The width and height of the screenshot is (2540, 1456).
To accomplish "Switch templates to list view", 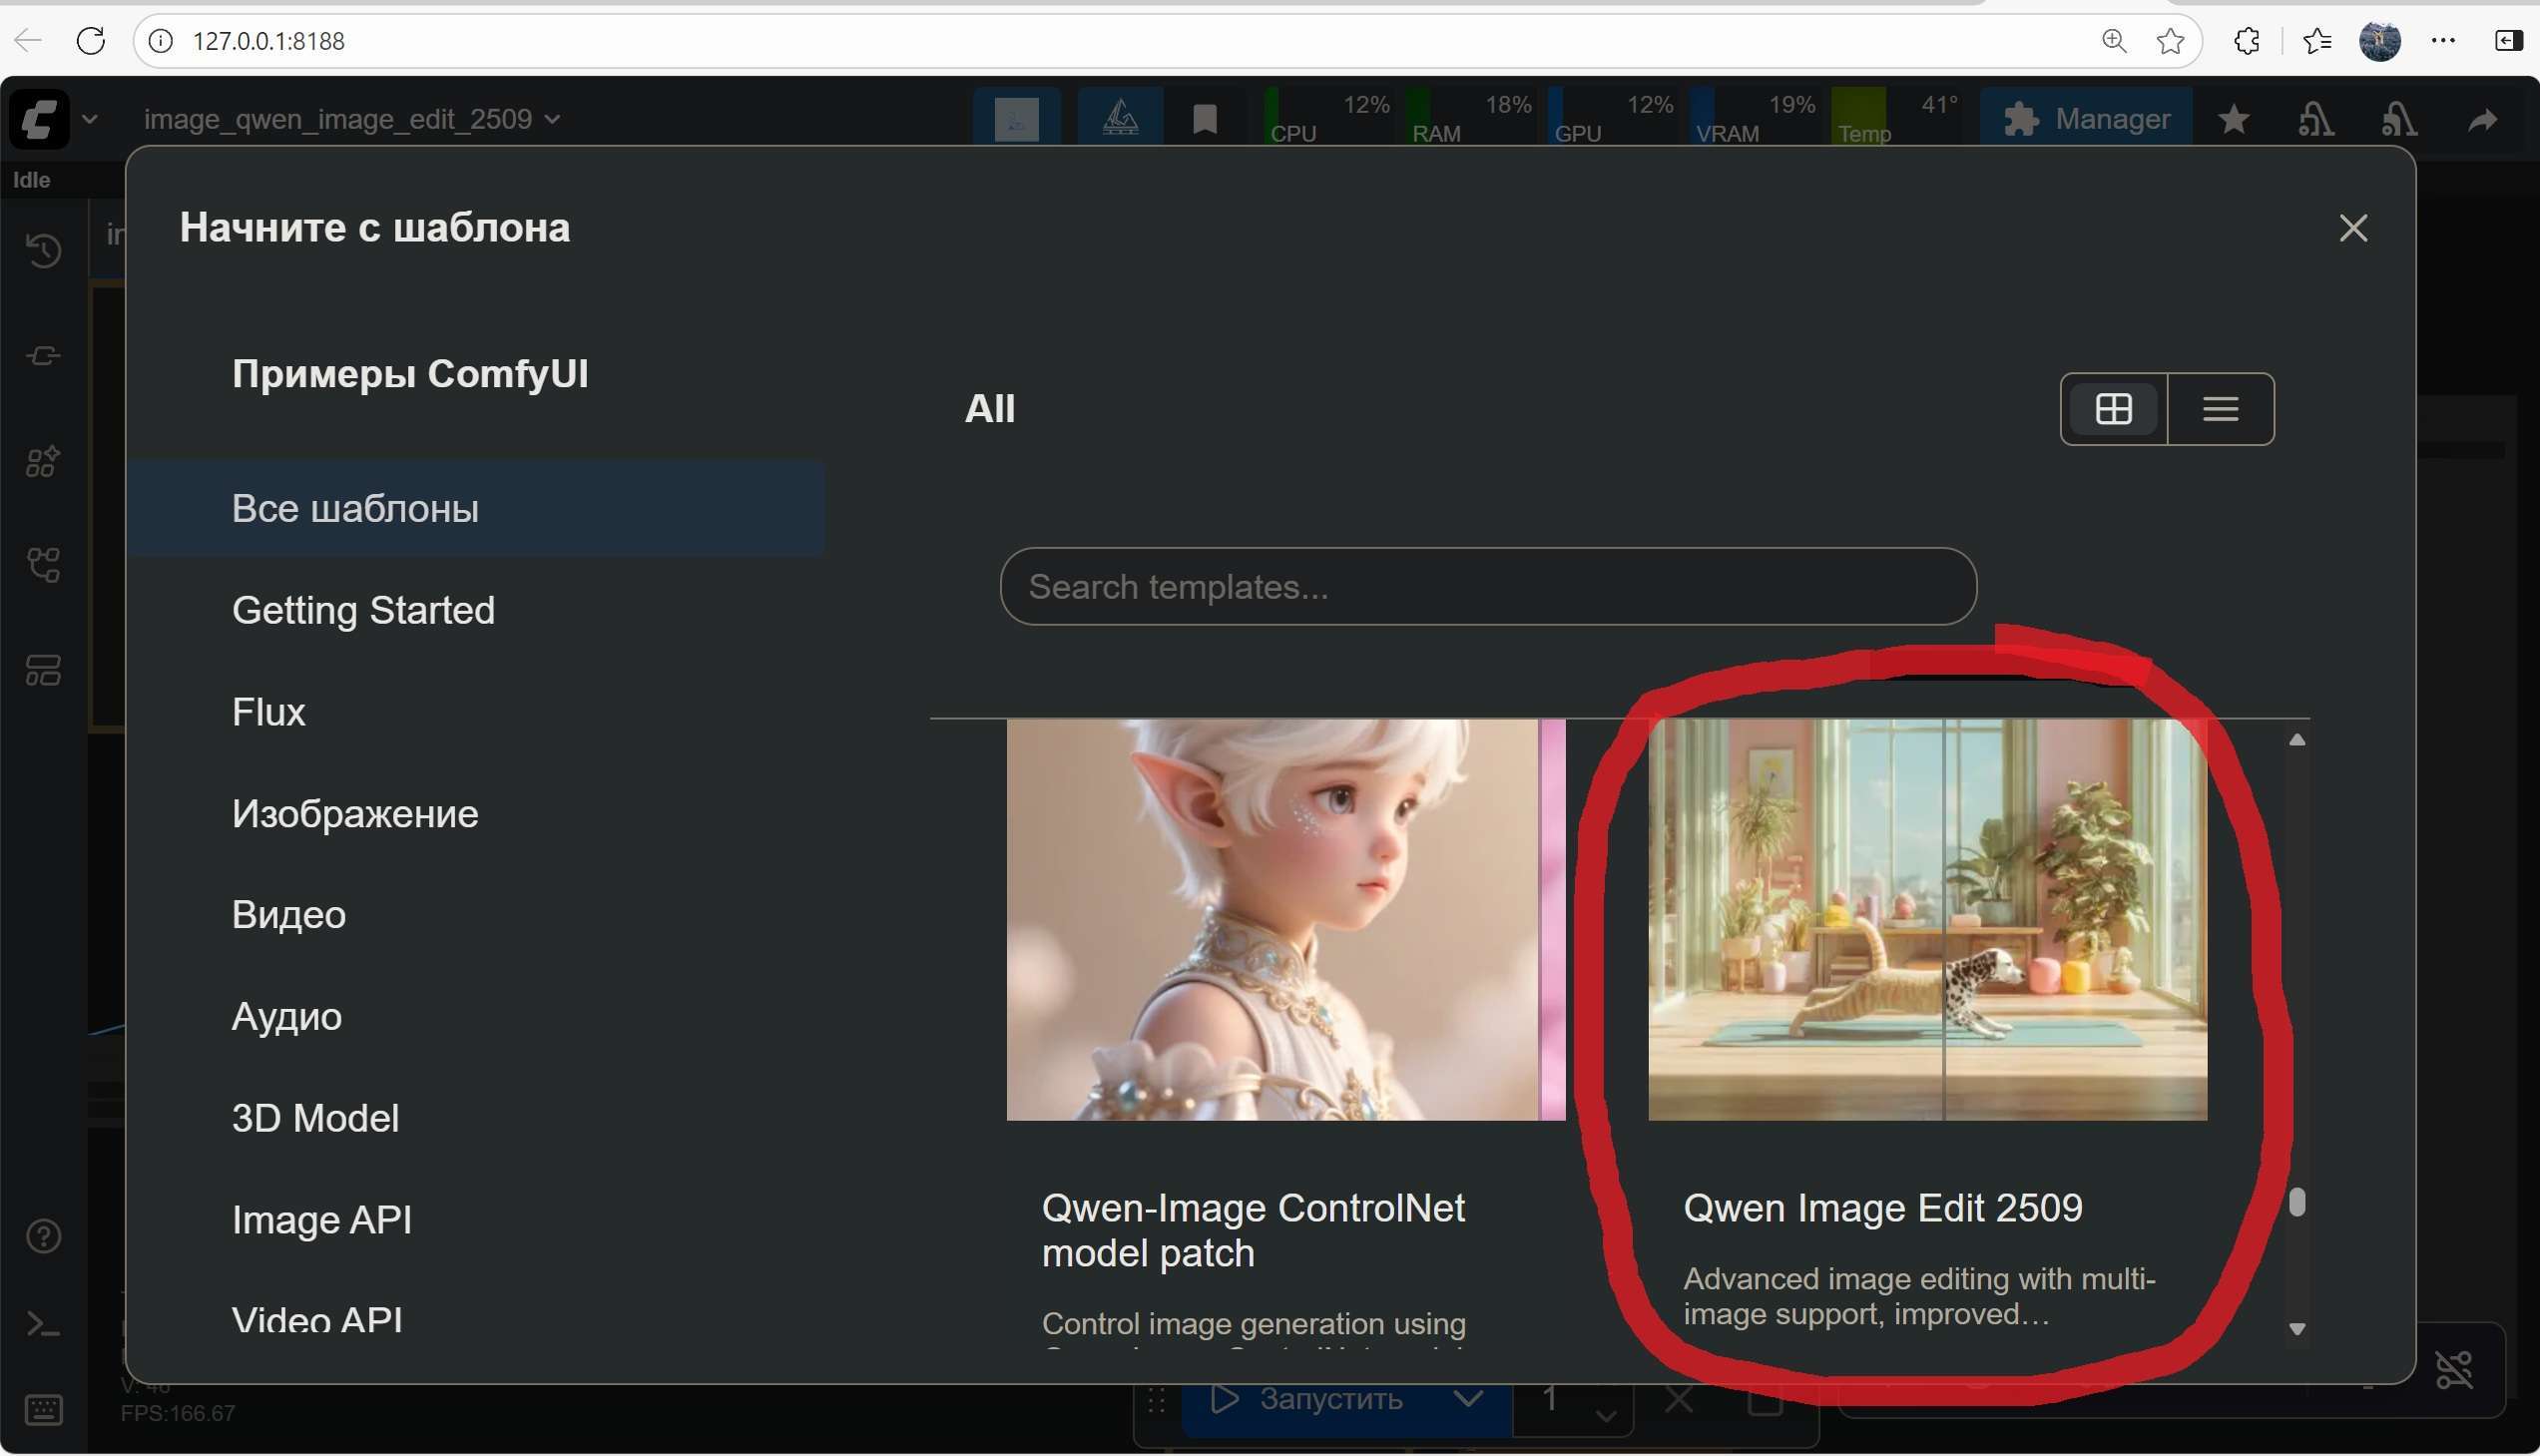I will [2220, 409].
